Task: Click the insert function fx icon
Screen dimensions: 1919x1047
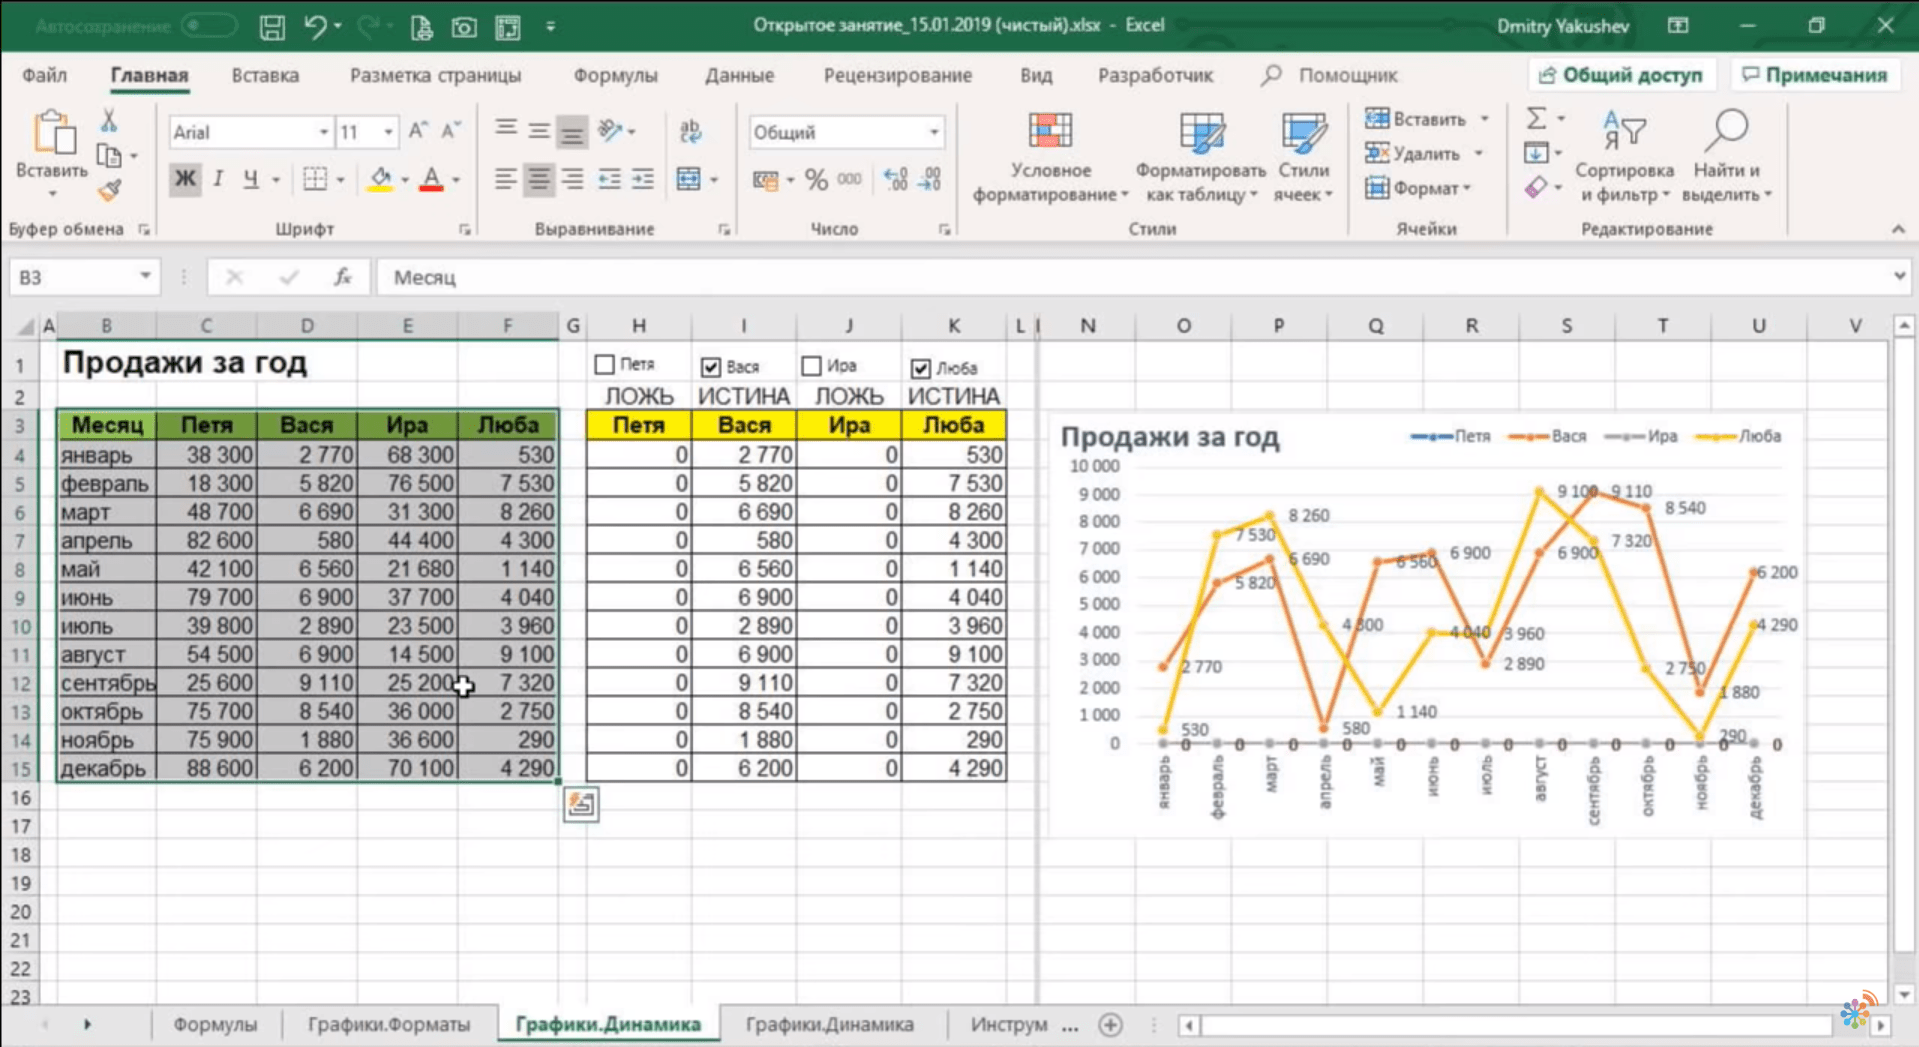Action: click(x=342, y=277)
